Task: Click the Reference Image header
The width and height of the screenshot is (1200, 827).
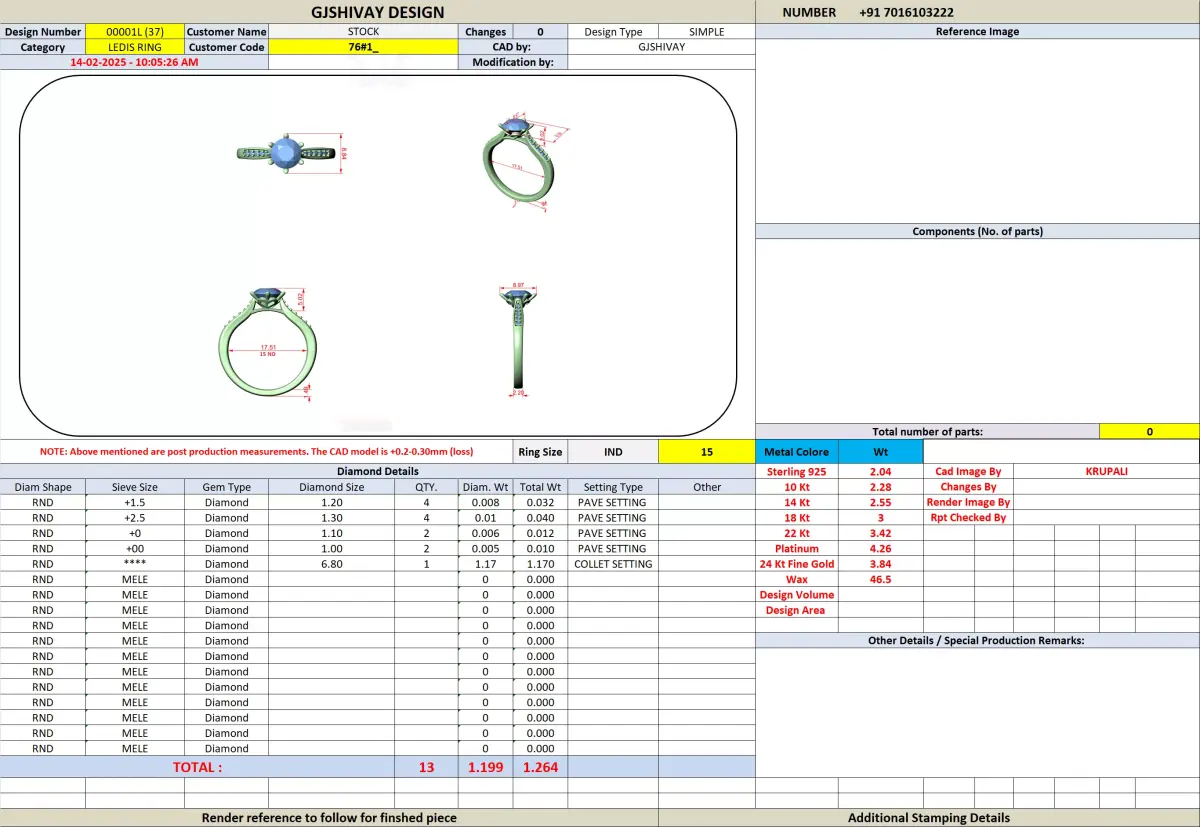Action: coord(977,32)
